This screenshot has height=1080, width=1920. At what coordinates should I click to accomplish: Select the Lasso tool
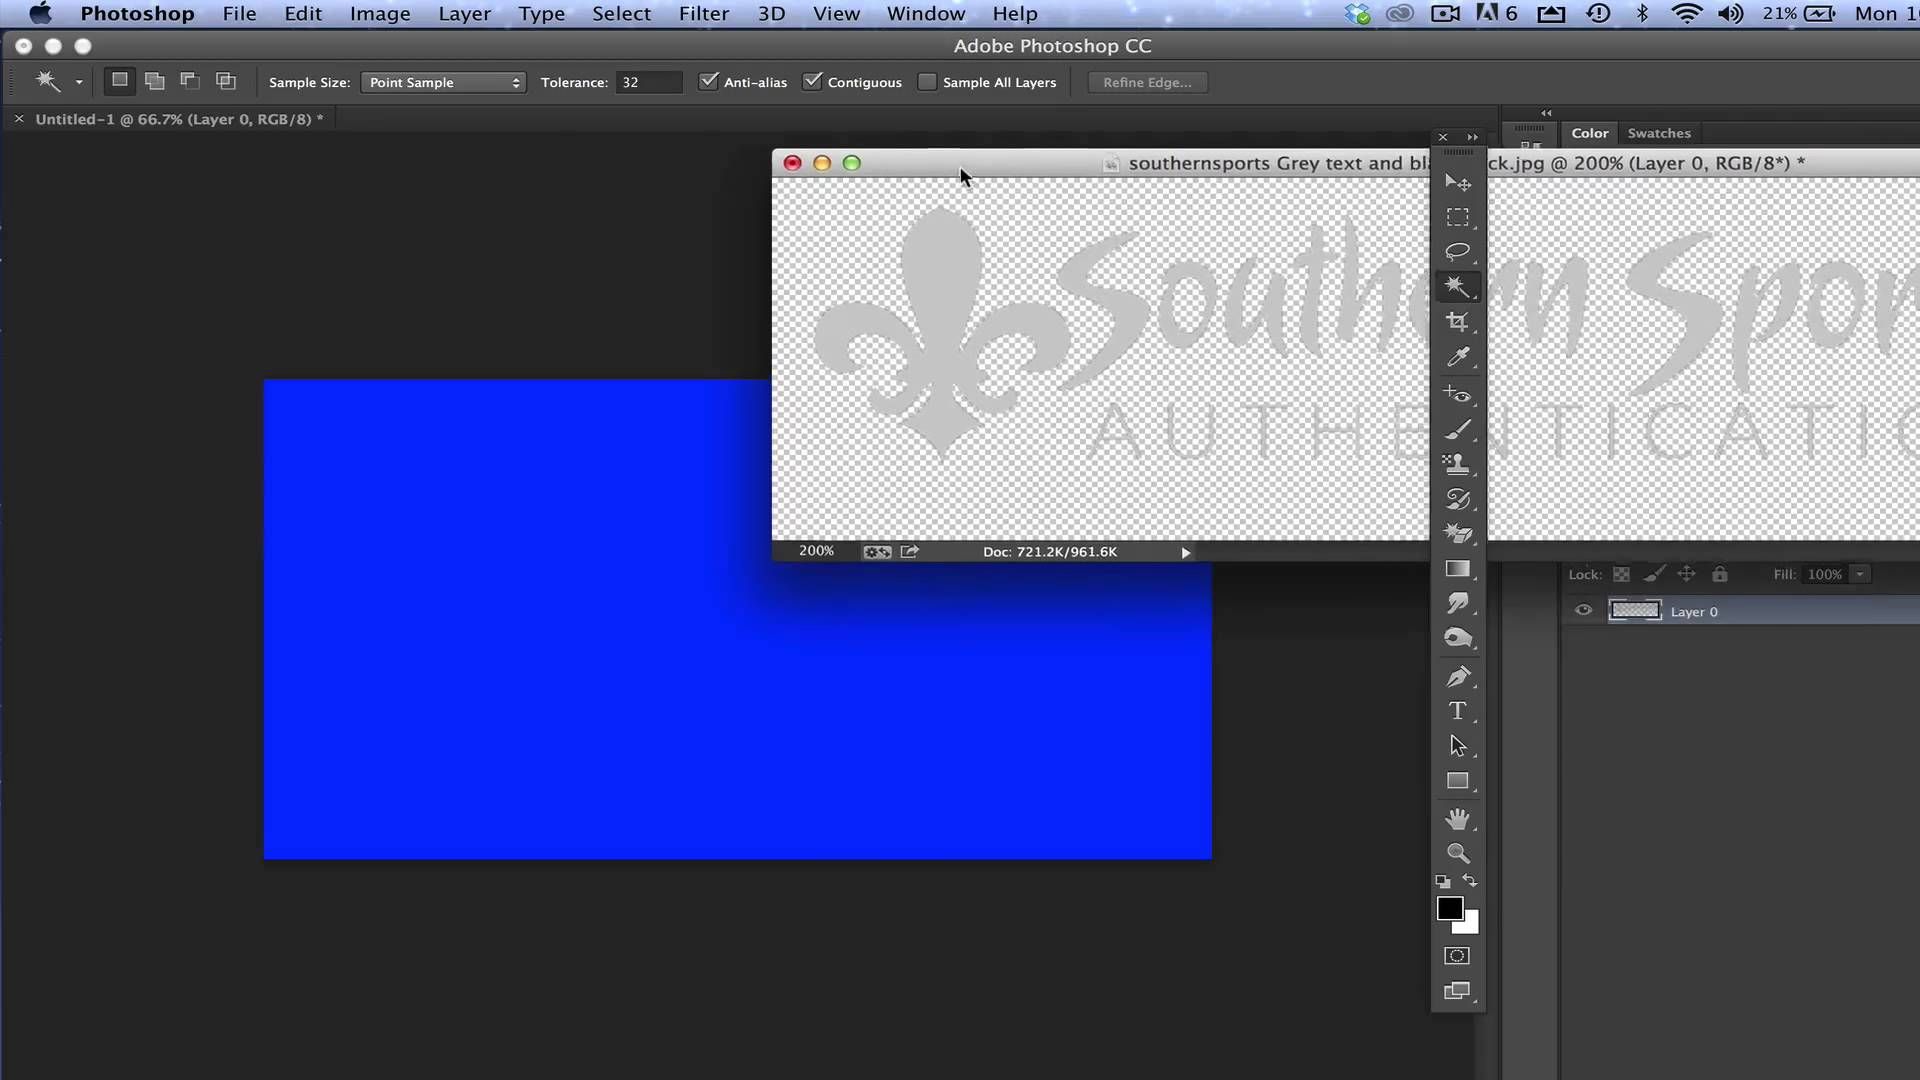(x=1457, y=251)
